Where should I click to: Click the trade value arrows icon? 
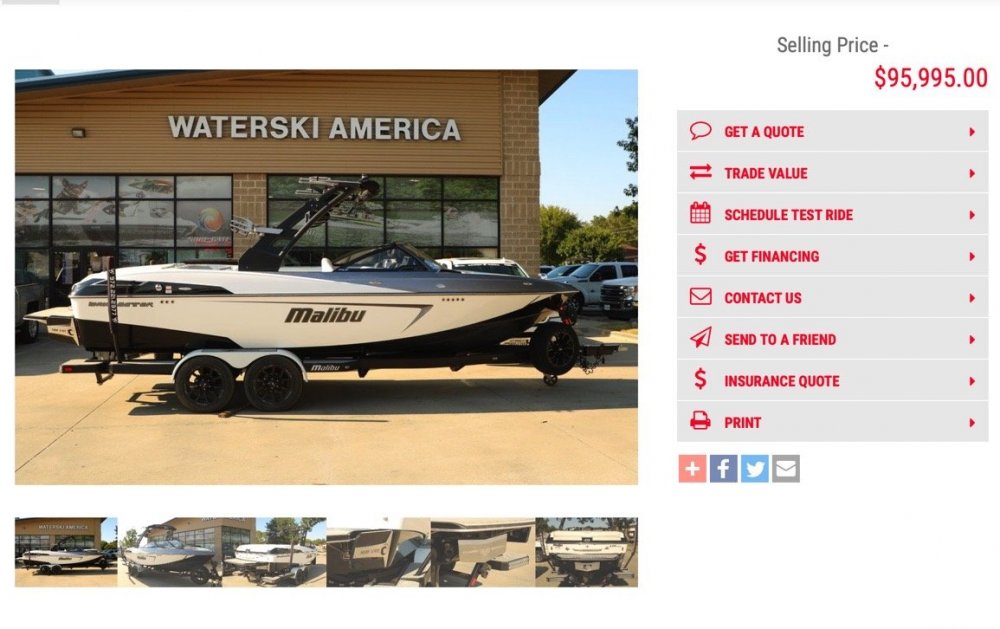[x=700, y=172]
